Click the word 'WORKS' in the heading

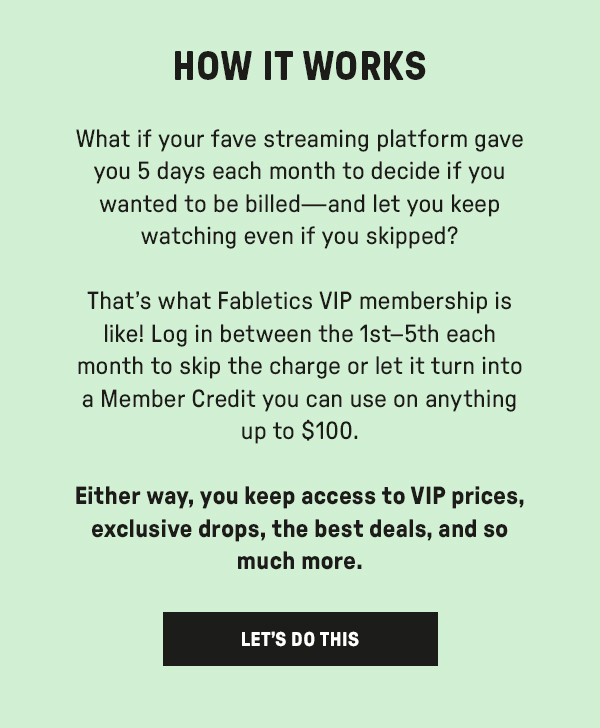tap(365, 66)
